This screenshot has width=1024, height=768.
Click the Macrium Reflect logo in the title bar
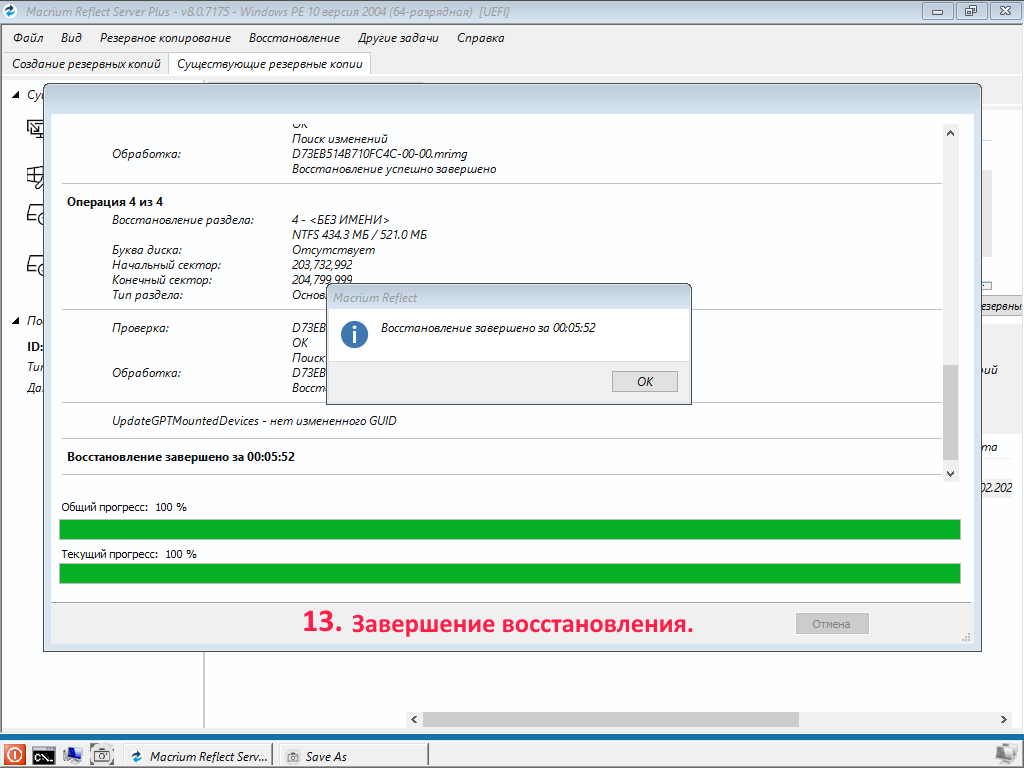10,11
